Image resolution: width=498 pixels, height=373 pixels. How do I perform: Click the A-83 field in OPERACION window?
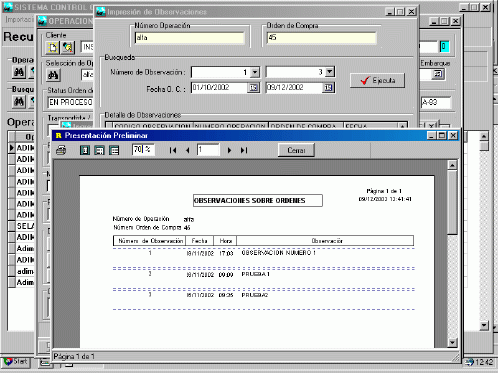(436, 102)
